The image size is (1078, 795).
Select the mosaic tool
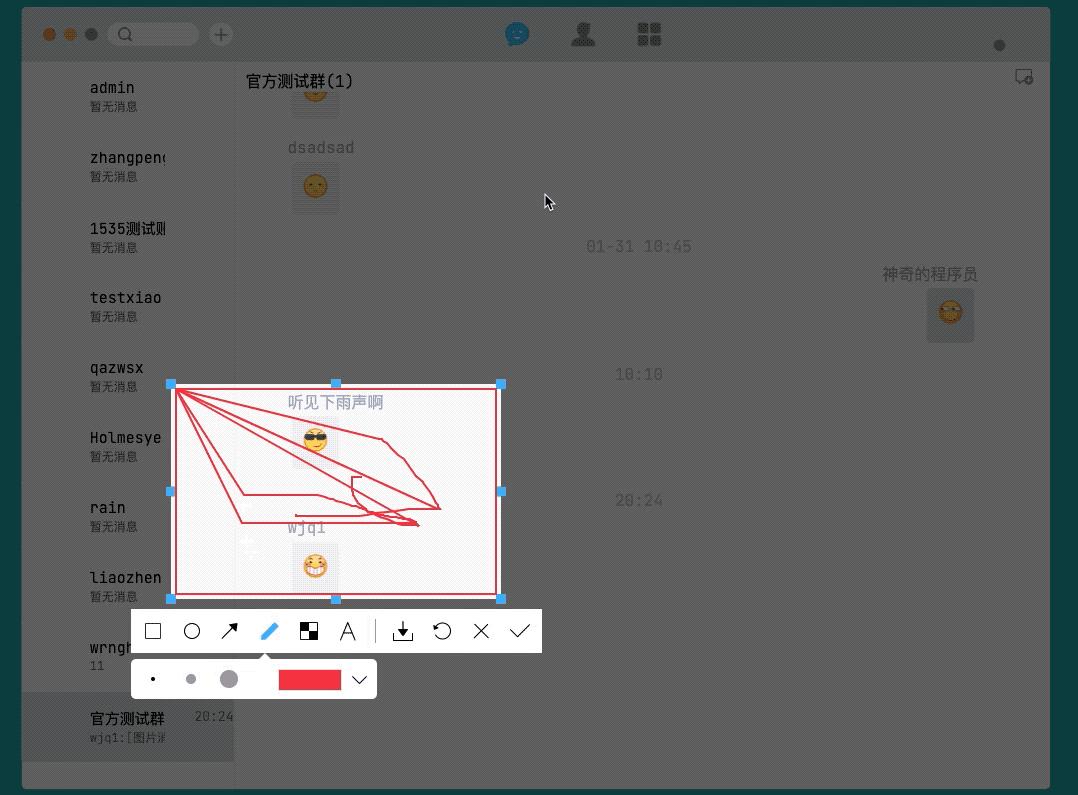pyautogui.click(x=308, y=631)
